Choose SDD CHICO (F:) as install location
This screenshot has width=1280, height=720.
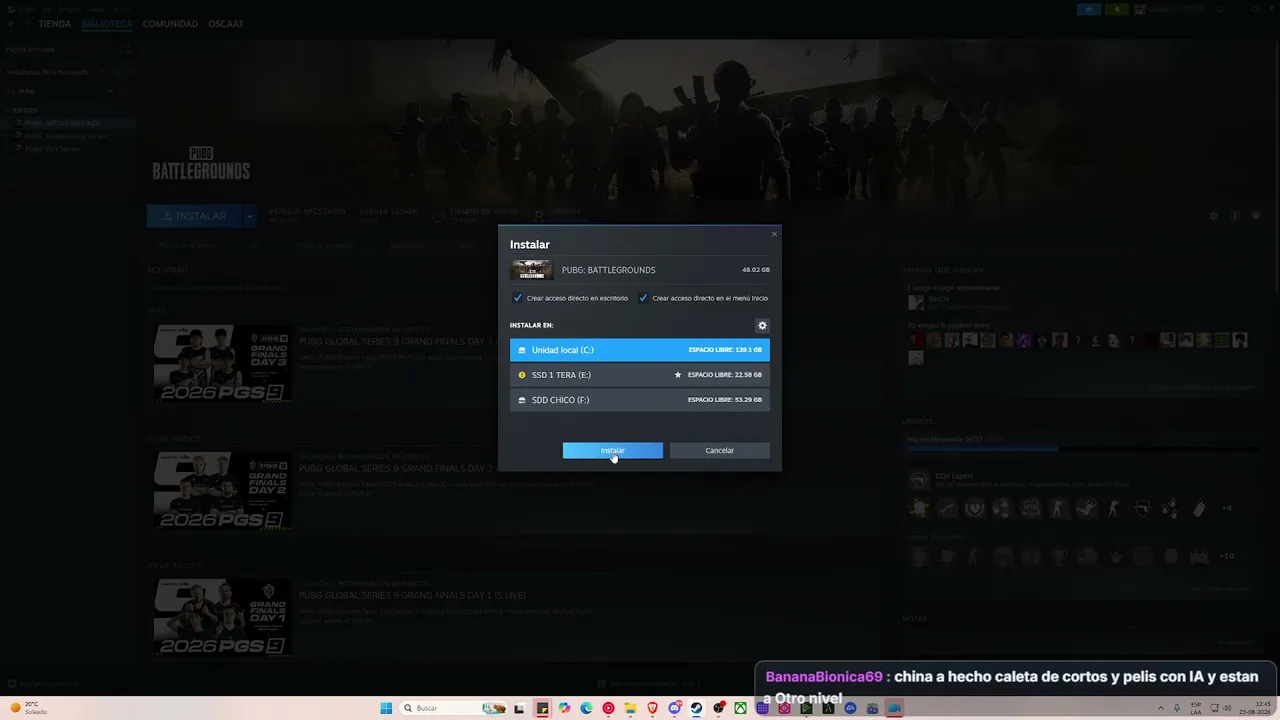click(640, 400)
